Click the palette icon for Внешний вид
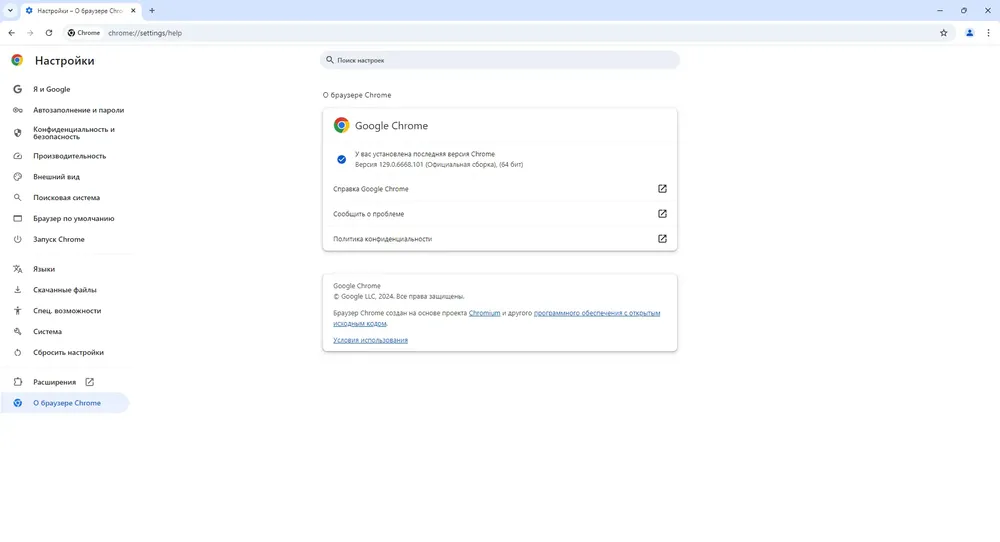 (17, 177)
